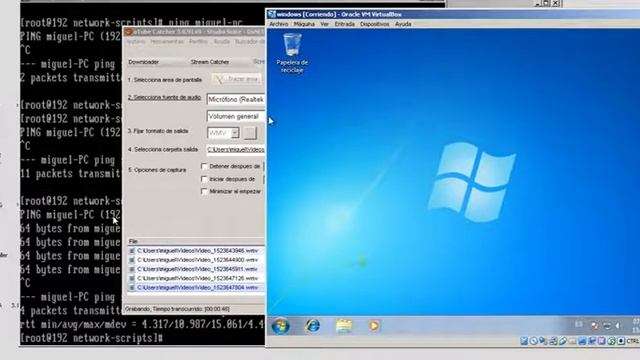Open the Papelera de reciclaje desktop icon
Image resolution: width=640 pixels, height=360 pixels.
[292, 53]
